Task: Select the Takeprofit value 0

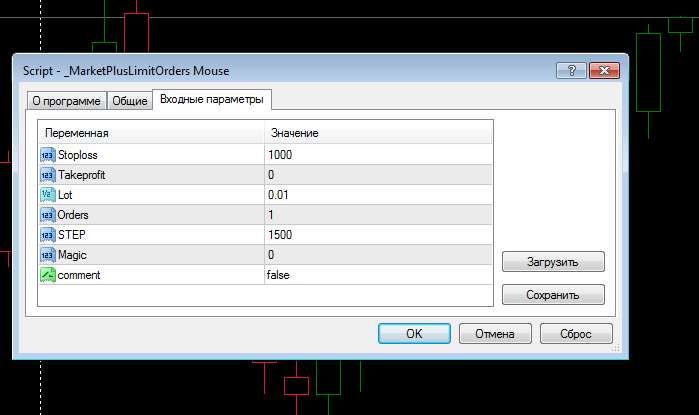Action: 271,175
